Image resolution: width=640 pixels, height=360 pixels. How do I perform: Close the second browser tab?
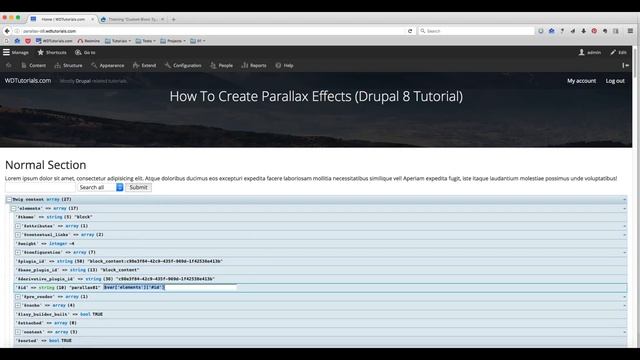click(x=162, y=19)
